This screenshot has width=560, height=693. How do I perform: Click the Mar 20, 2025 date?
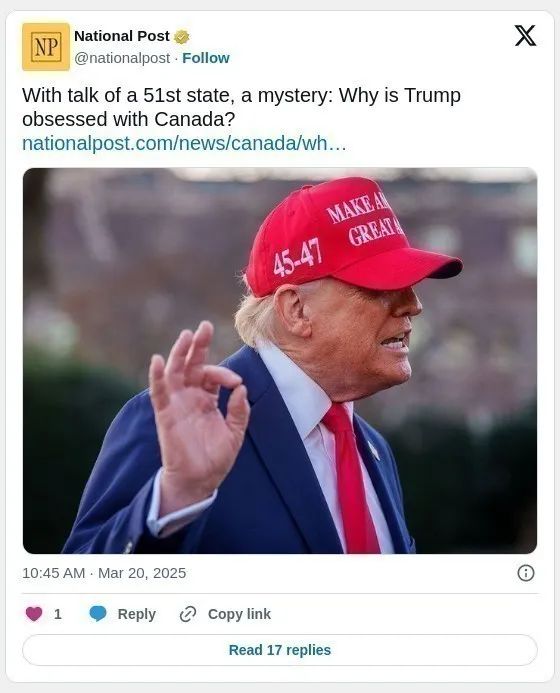[x=142, y=573]
